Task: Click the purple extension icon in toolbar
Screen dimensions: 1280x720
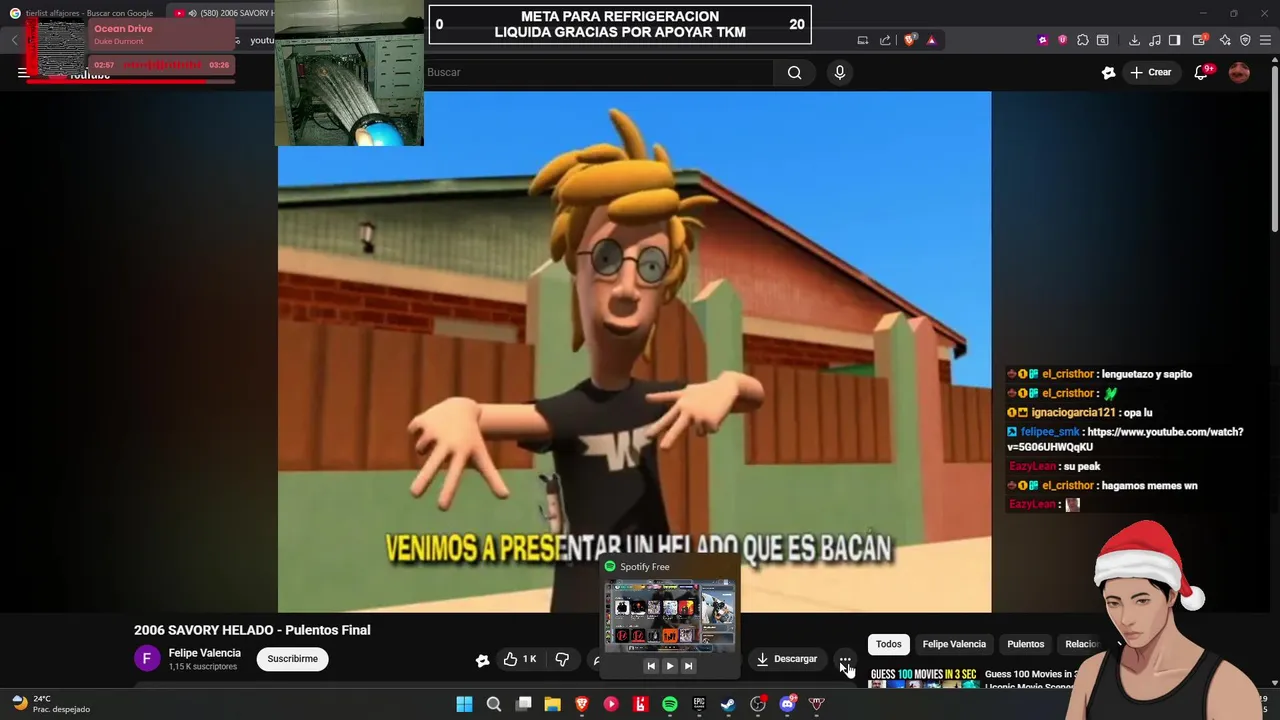Action: click(x=1043, y=40)
